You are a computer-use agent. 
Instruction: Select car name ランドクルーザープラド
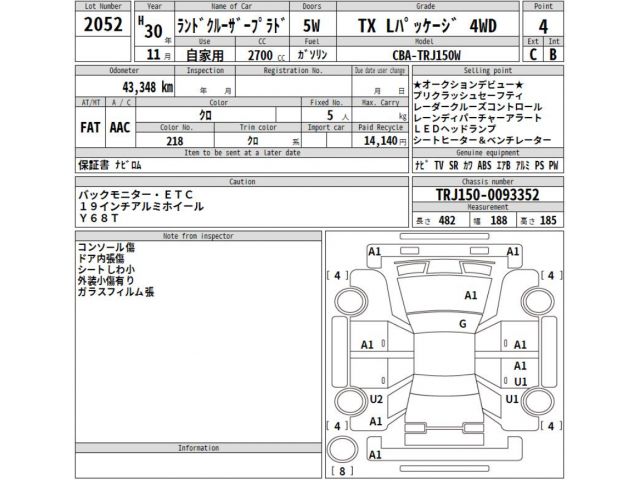tap(231, 26)
